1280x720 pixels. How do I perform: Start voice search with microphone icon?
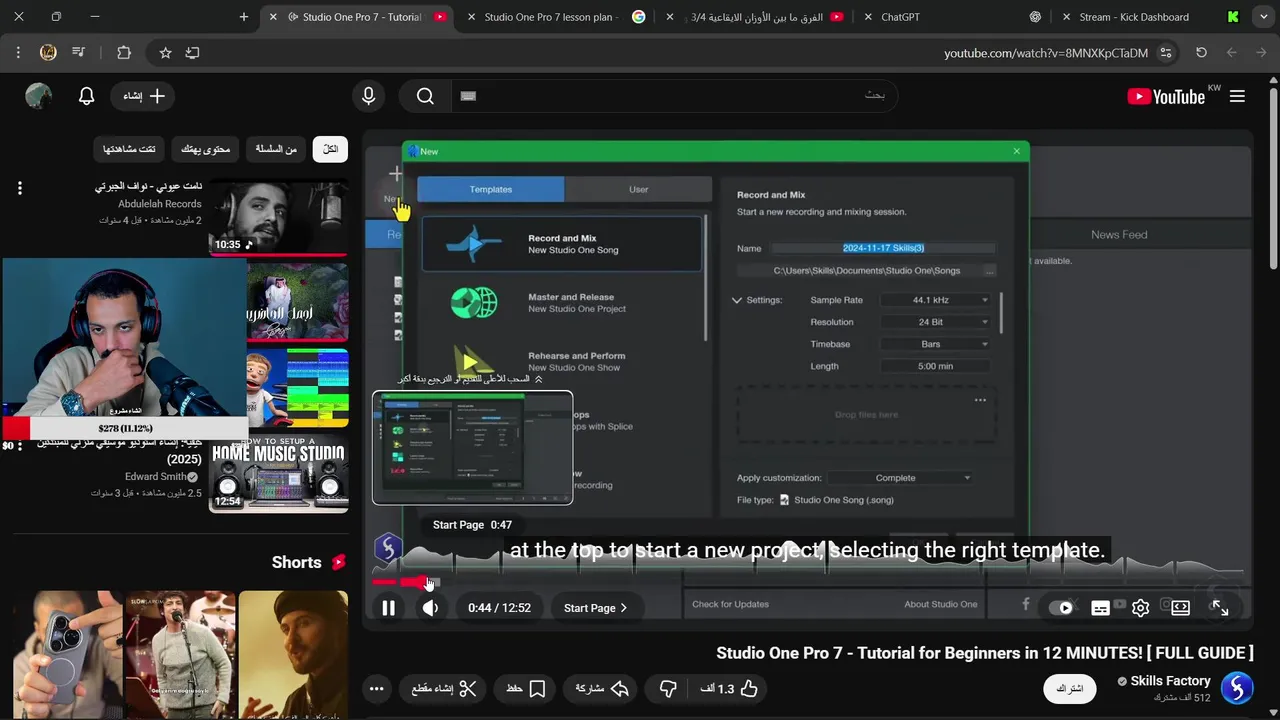point(368,96)
